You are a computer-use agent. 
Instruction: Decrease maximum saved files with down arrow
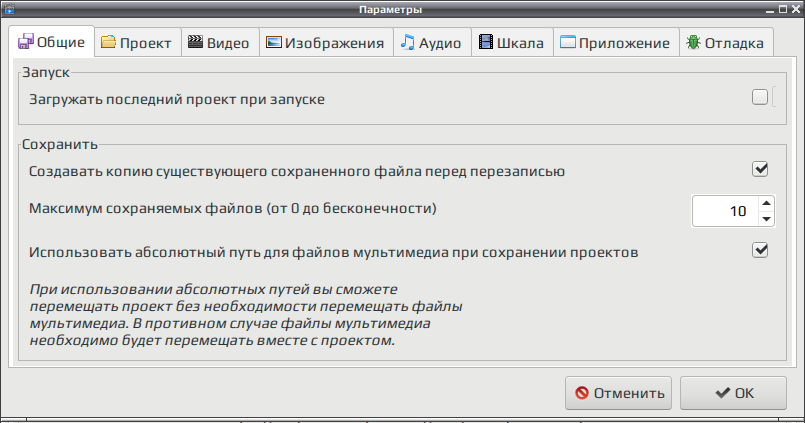766,219
